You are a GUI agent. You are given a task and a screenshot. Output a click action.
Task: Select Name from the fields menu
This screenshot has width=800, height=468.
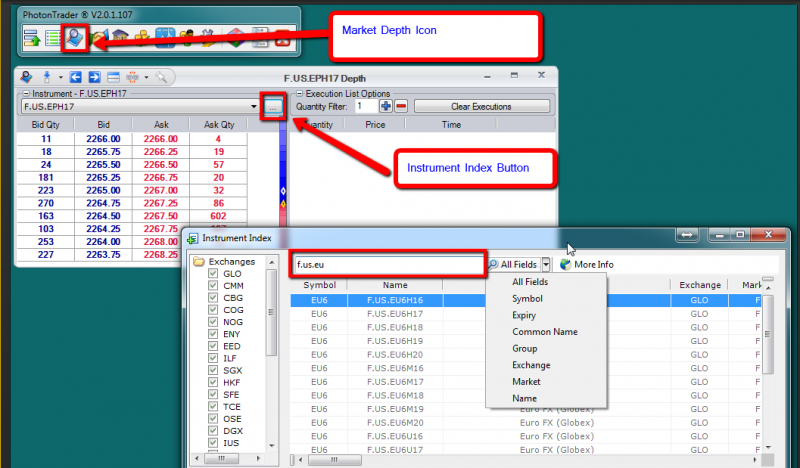524,398
